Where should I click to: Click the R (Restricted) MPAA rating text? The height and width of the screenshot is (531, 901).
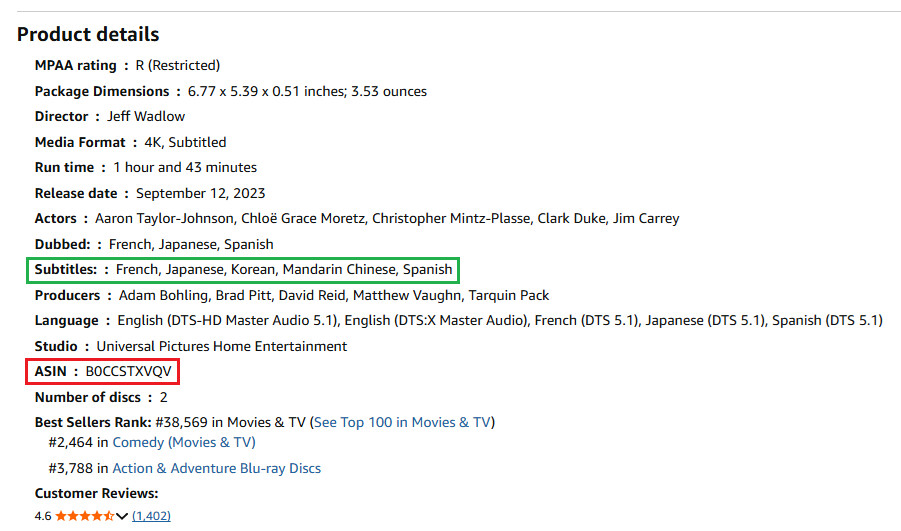tap(178, 65)
